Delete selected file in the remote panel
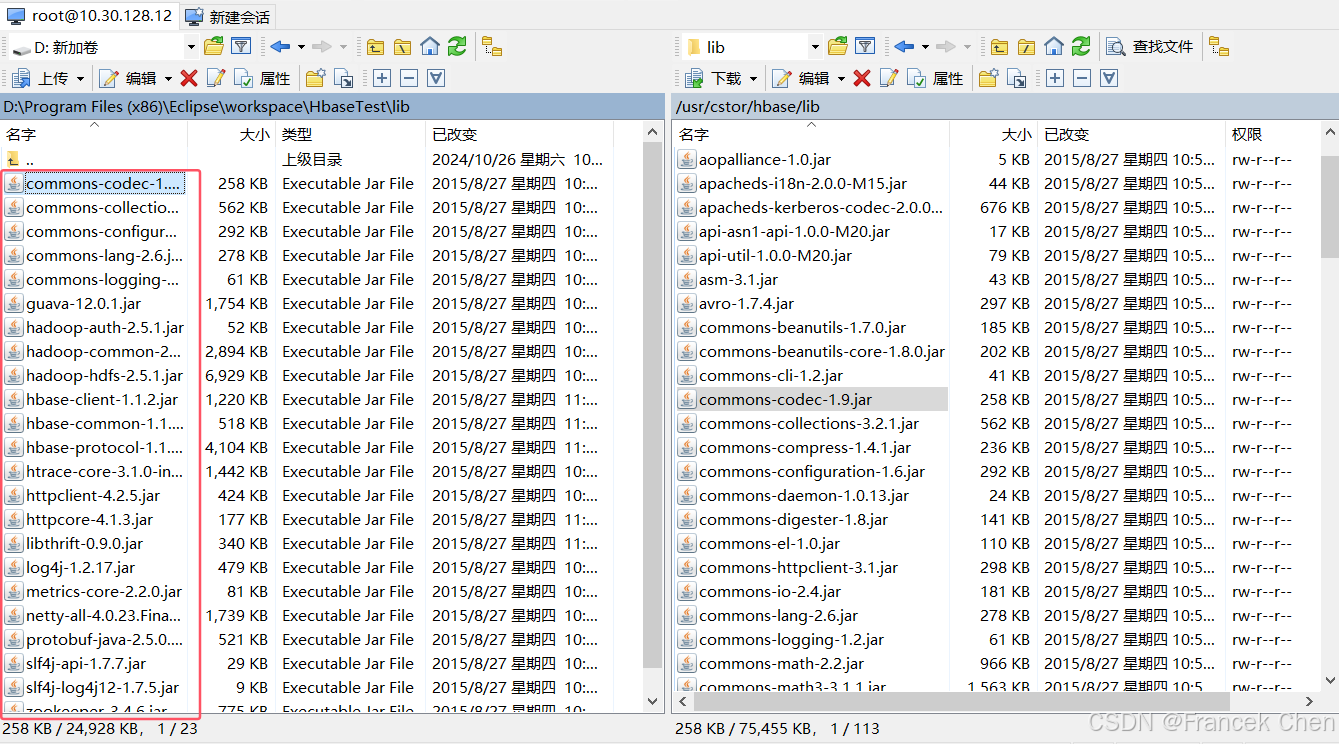The image size is (1339, 744). tap(862, 78)
